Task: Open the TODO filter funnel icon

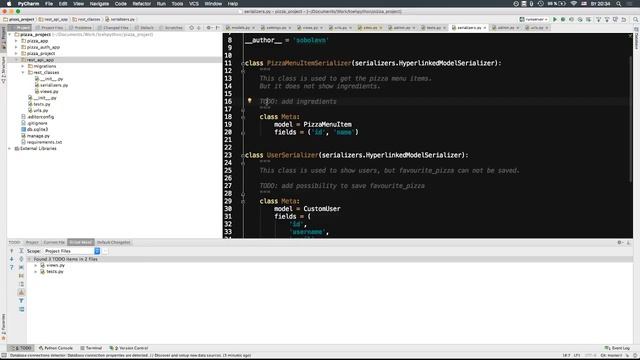Action: 21,301
